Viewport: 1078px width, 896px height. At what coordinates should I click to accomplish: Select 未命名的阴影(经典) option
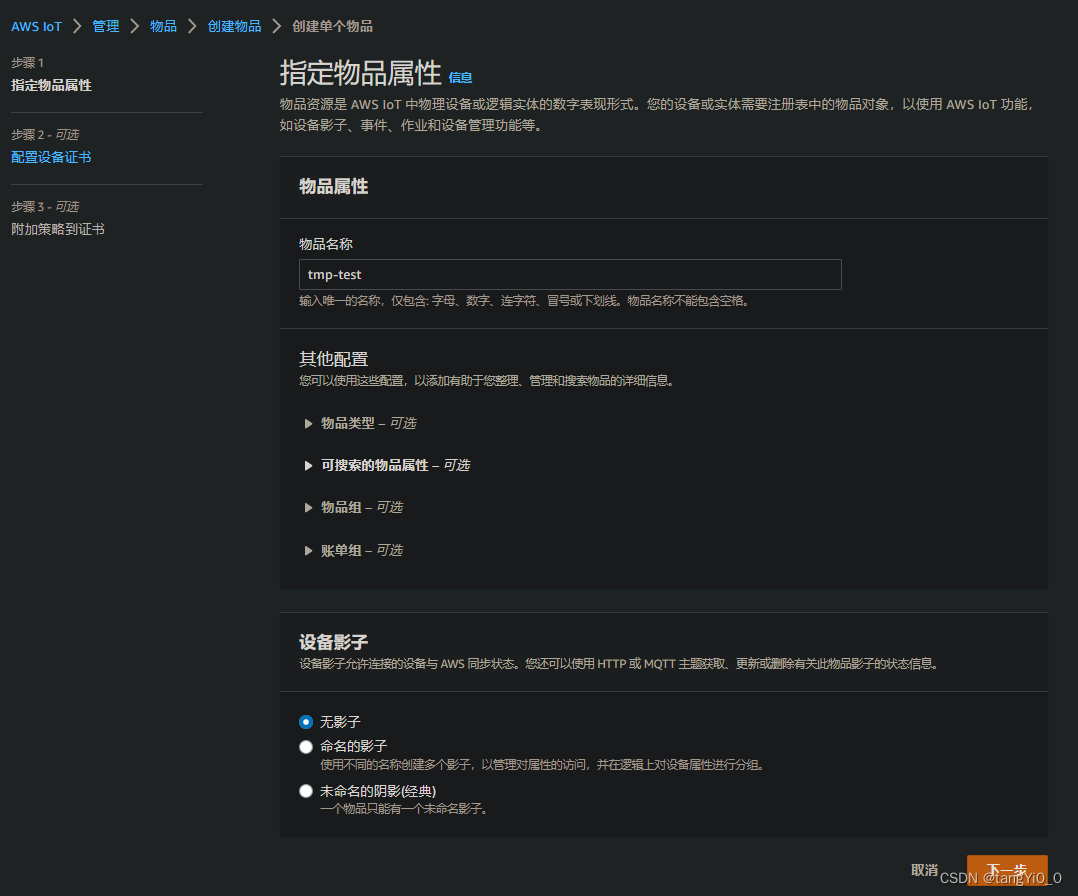pos(306,790)
